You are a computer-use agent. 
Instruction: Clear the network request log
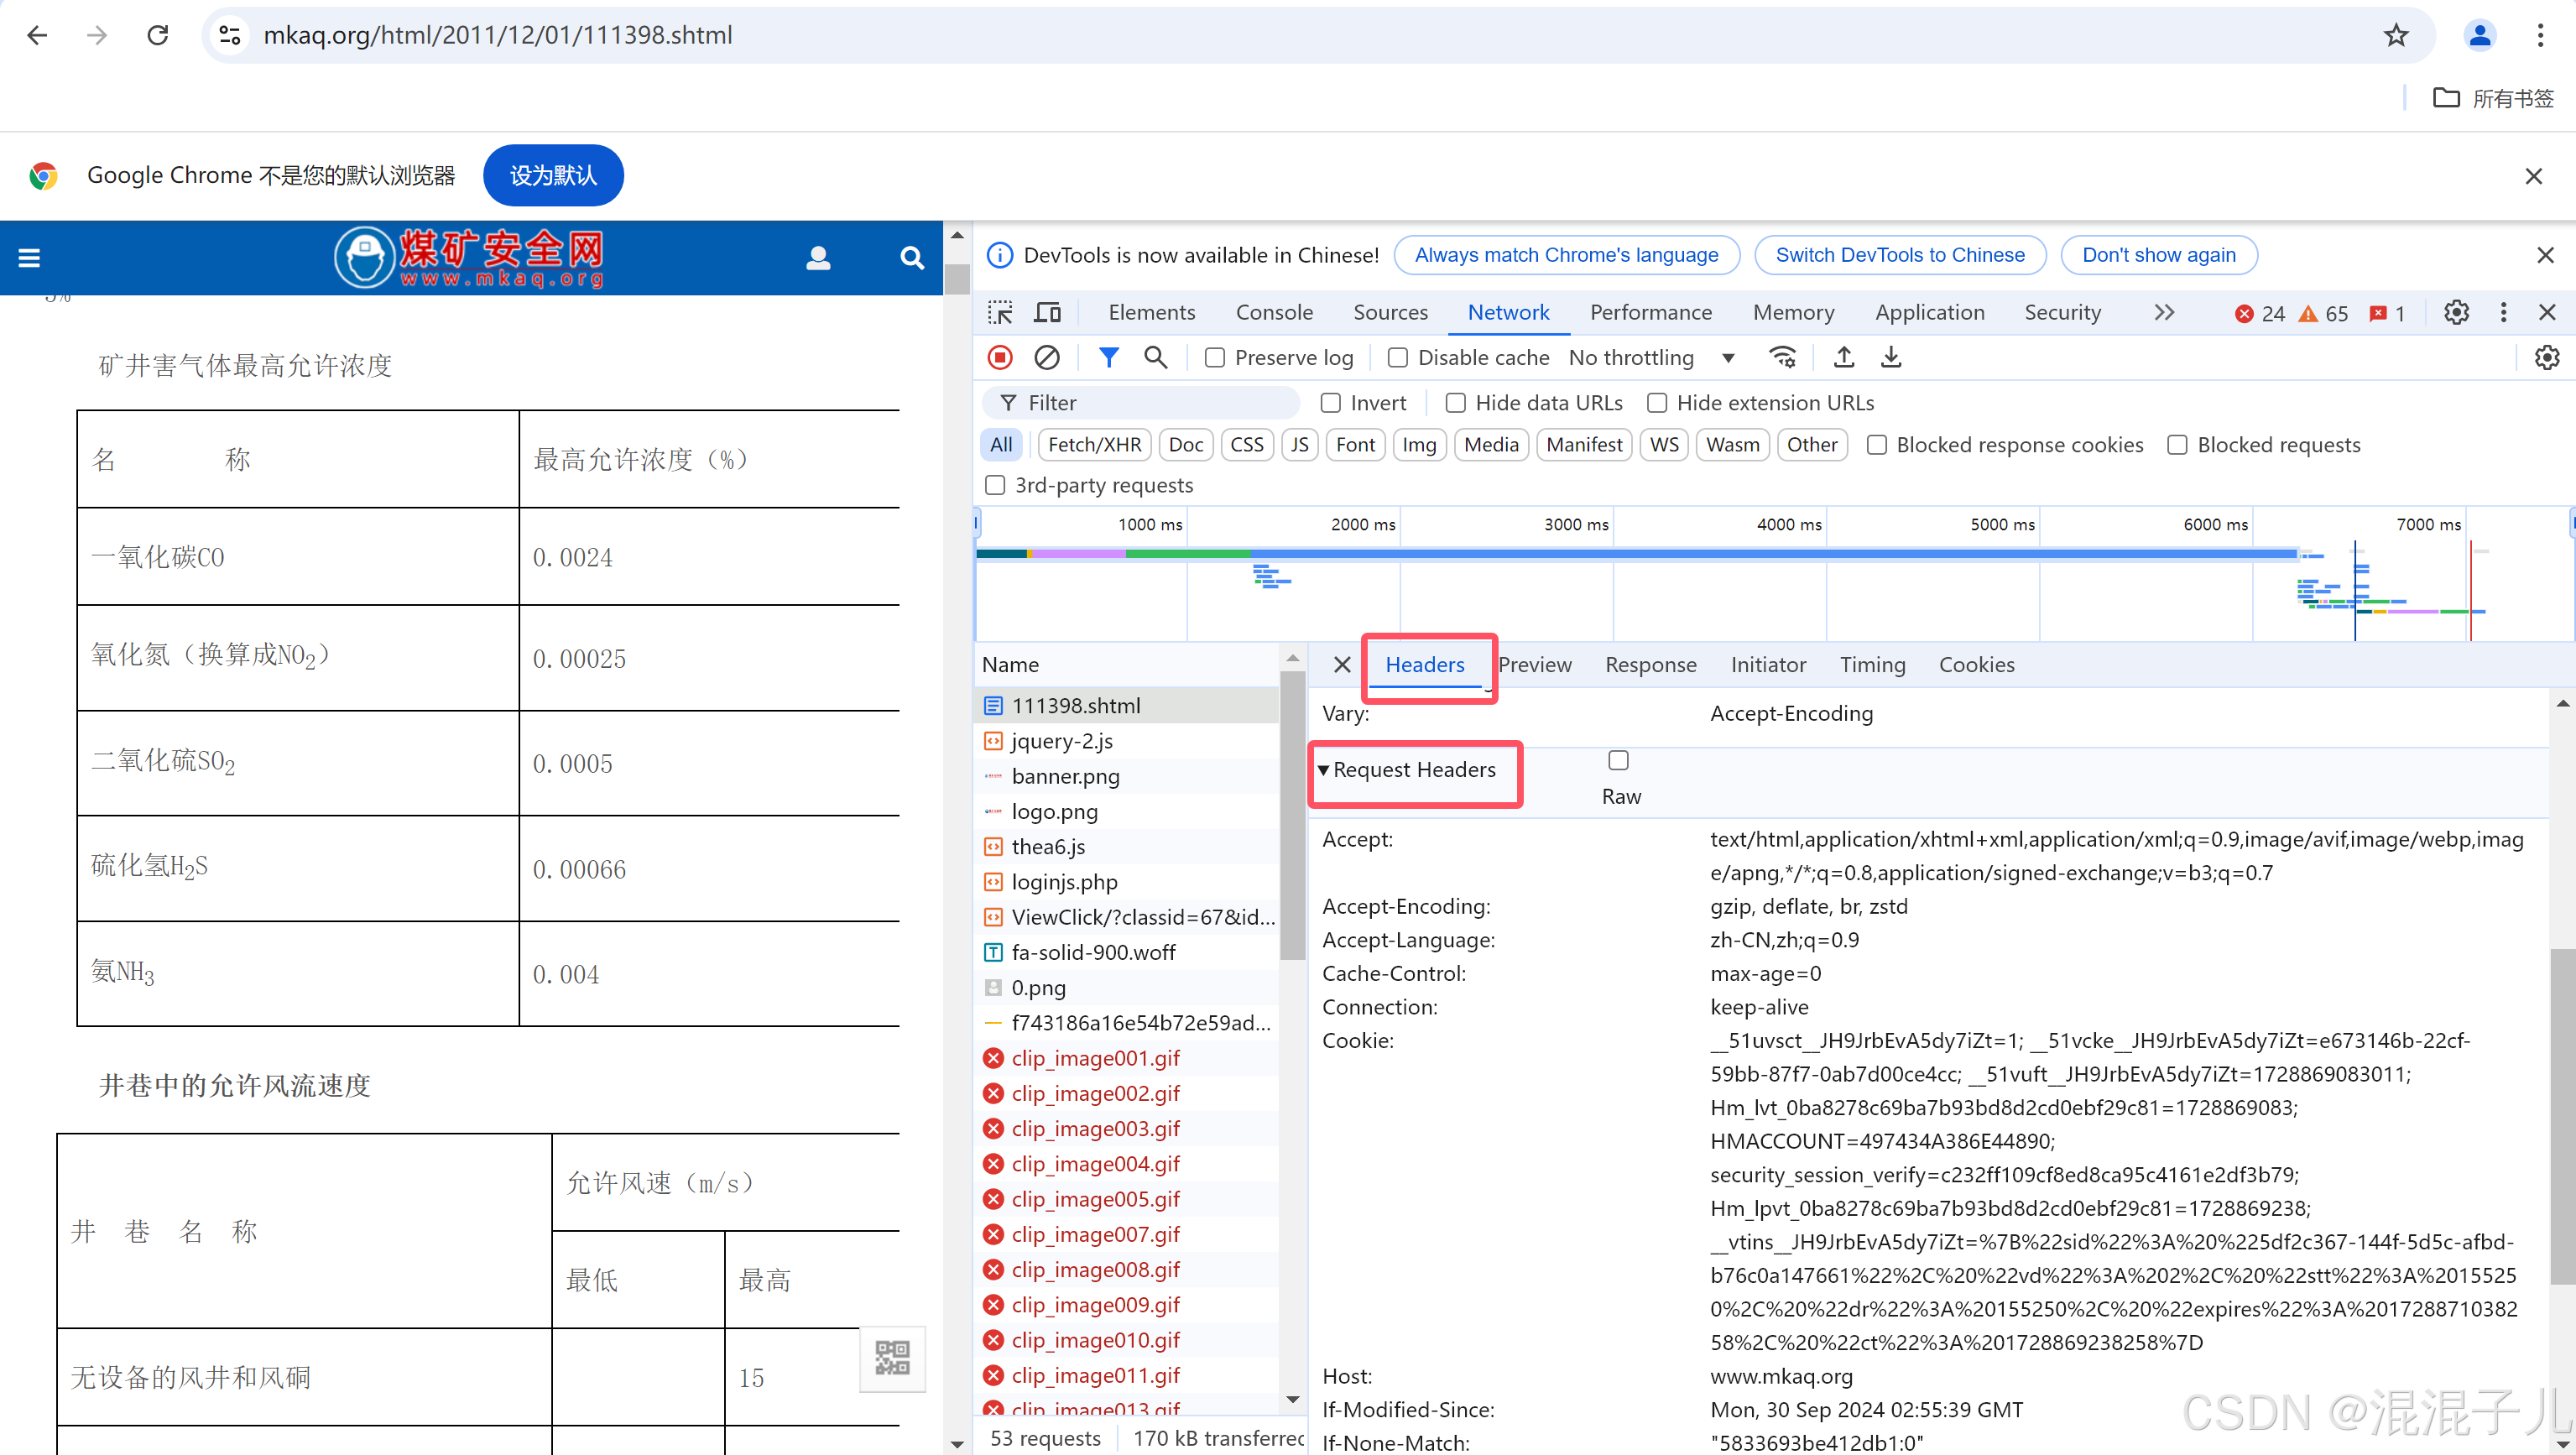pyautogui.click(x=1047, y=357)
